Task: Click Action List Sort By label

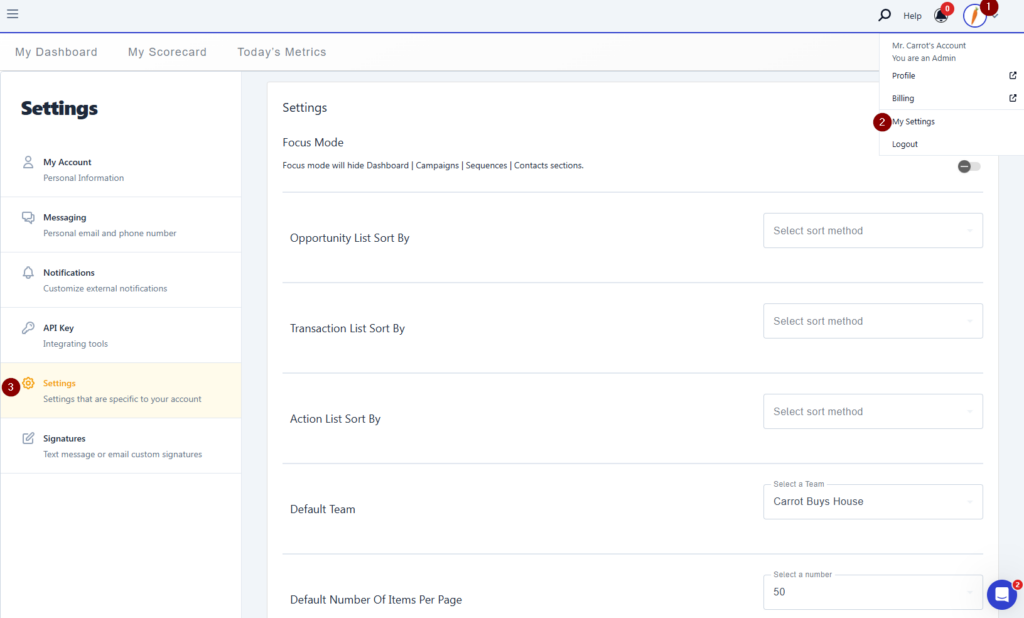Action: [x=335, y=419]
